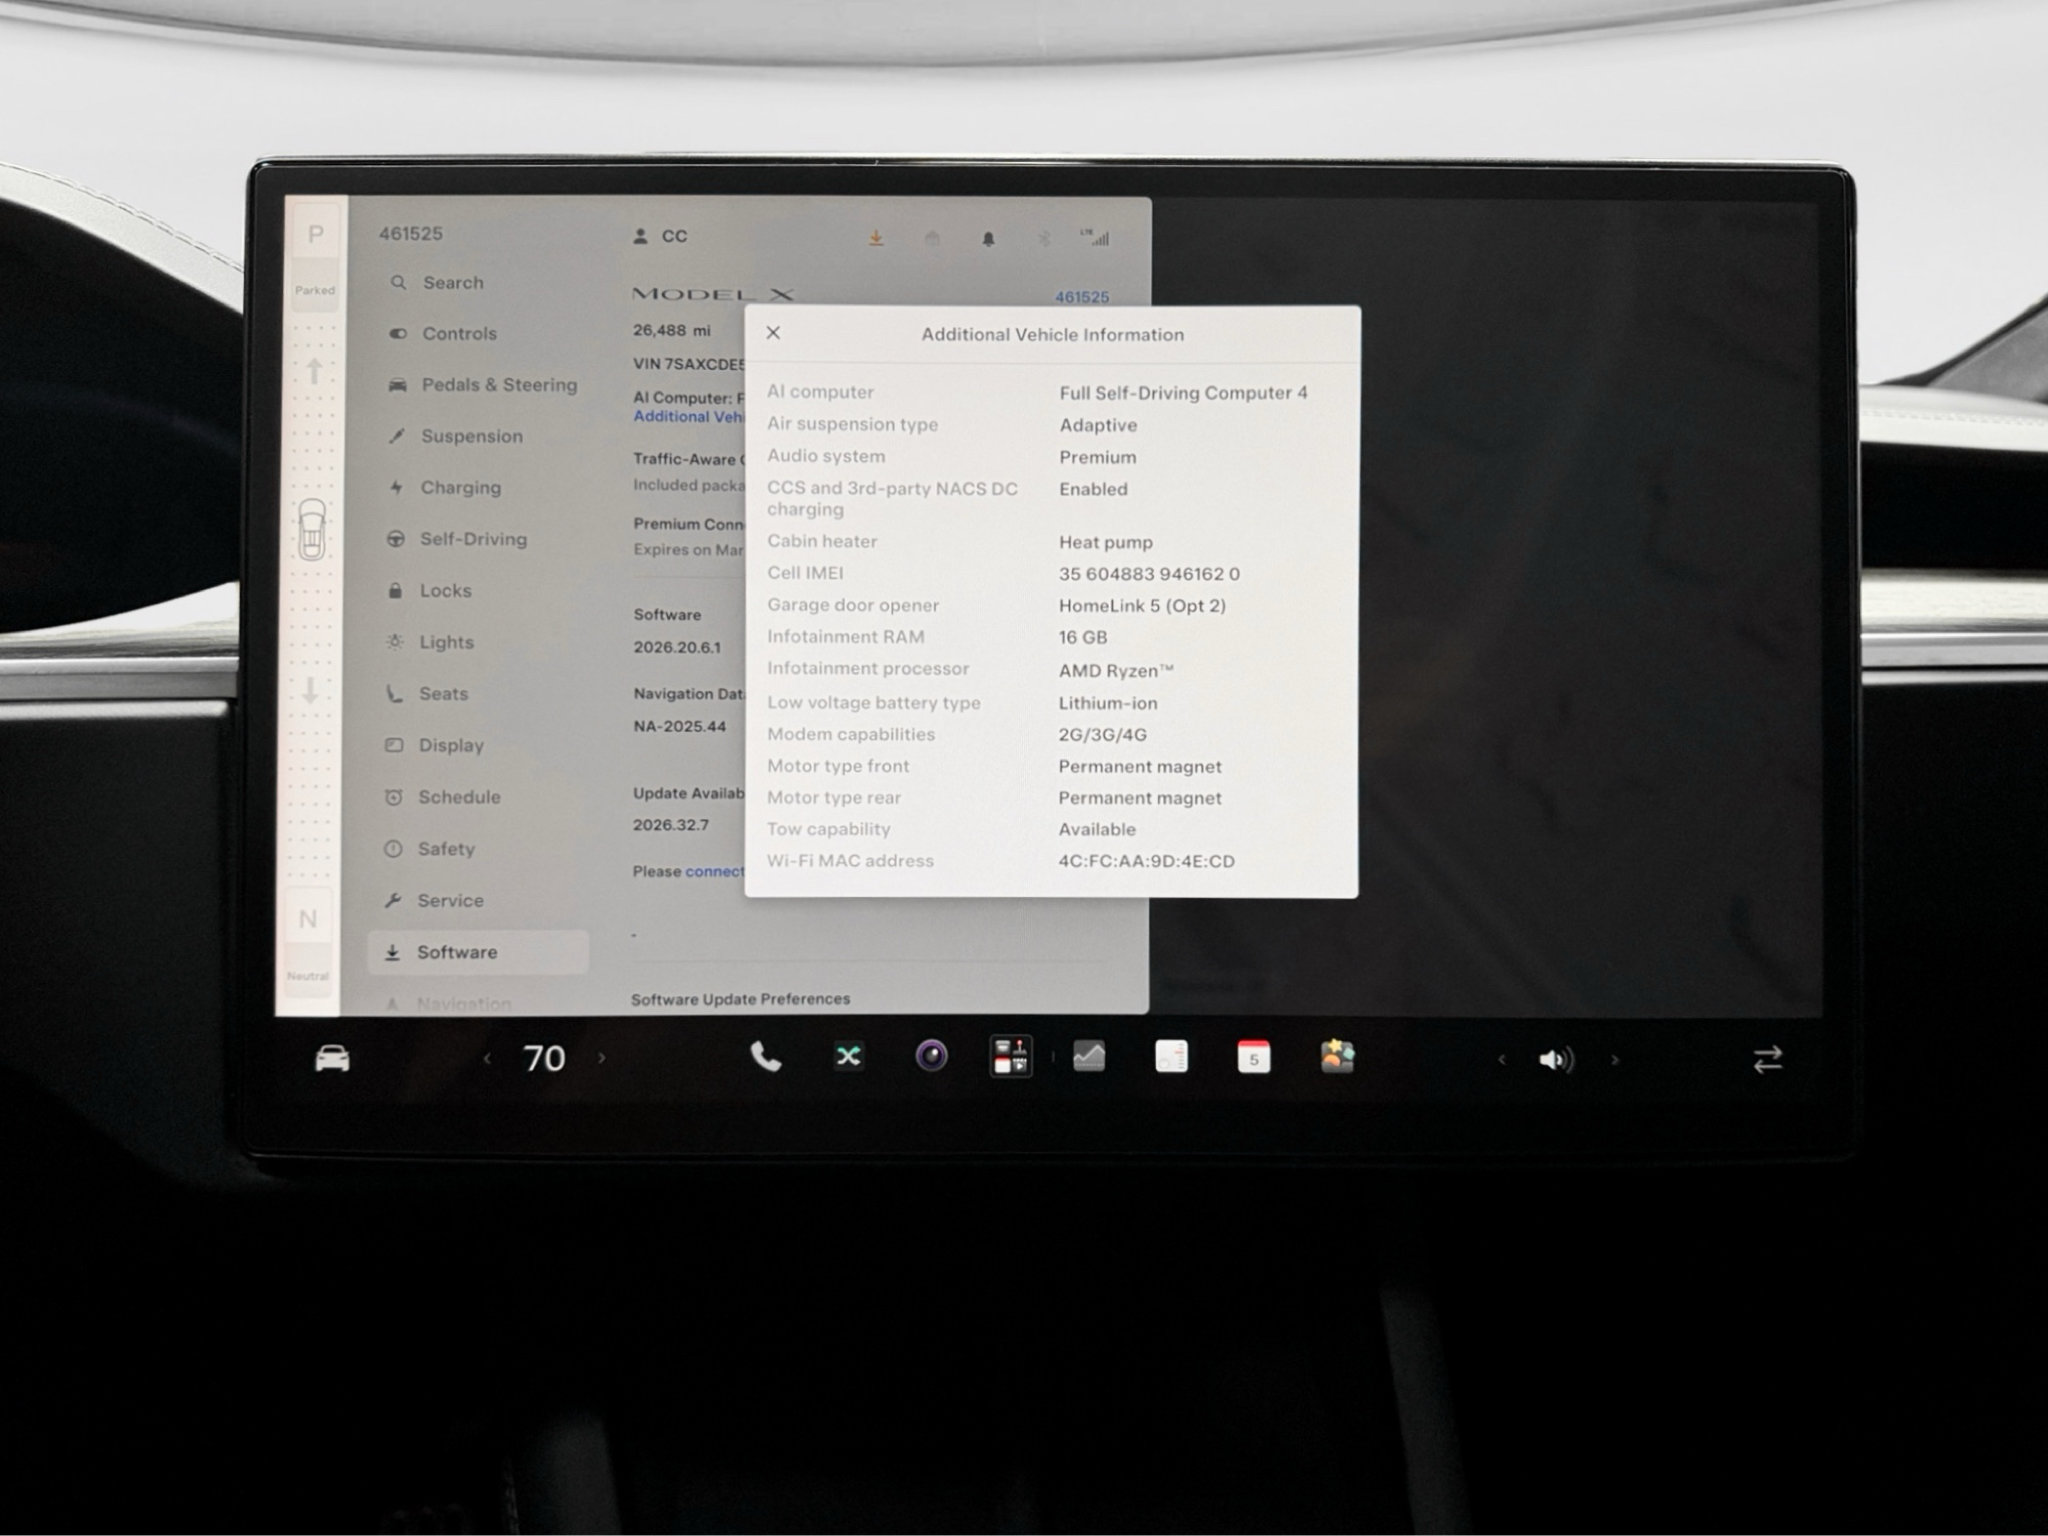Lower volume with left chevron
Viewport: 2048px width, 1536px height.
pyautogui.click(x=1501, y=1059)
